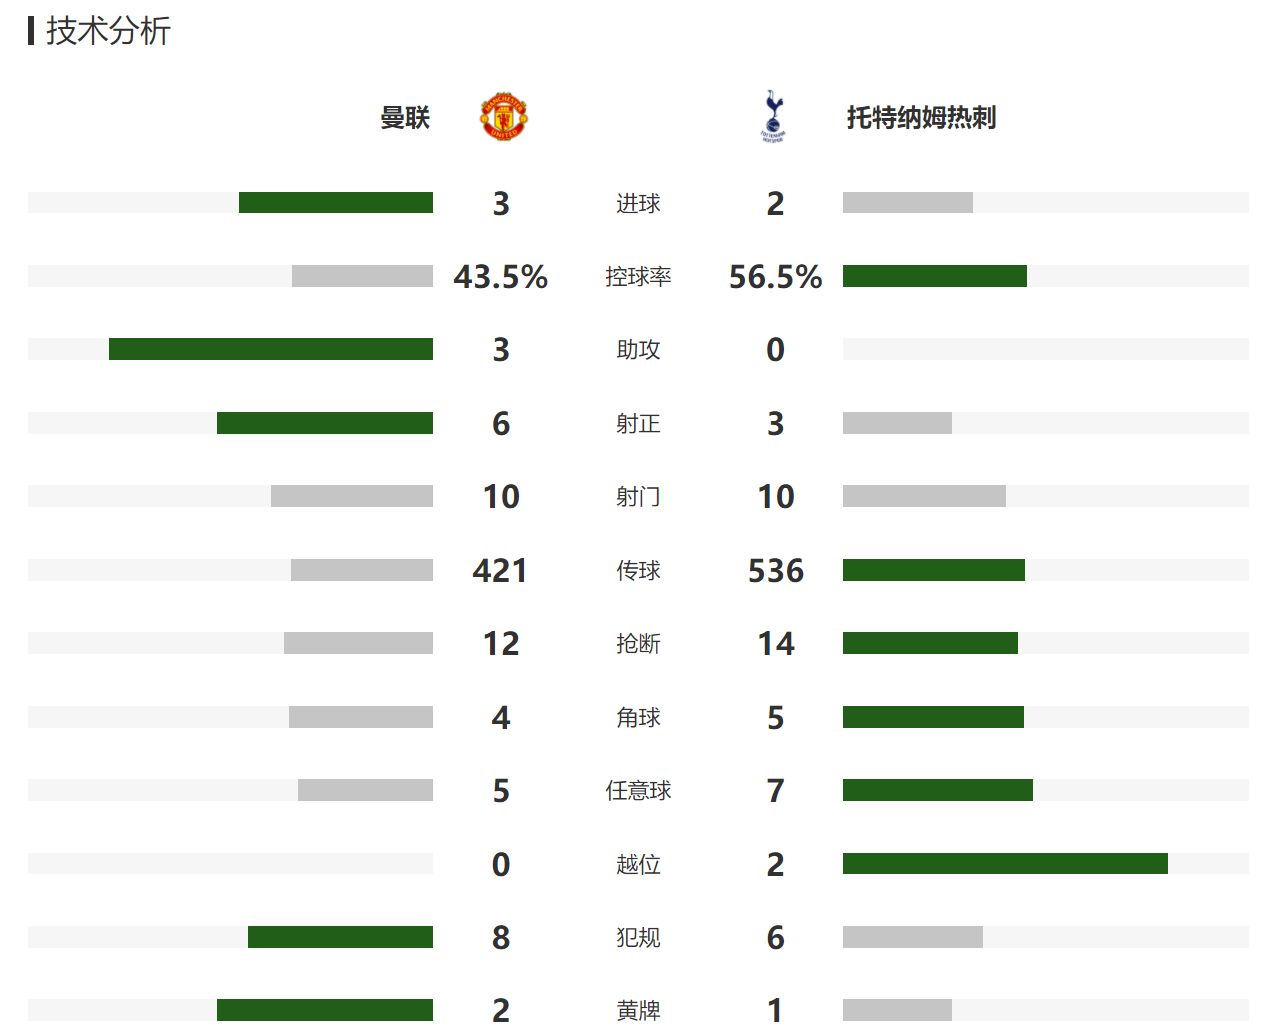The width and height of the screenshot is (1266, 1027).
Task: Click Tottenham's green 控球率 bar
Action: 934,276
